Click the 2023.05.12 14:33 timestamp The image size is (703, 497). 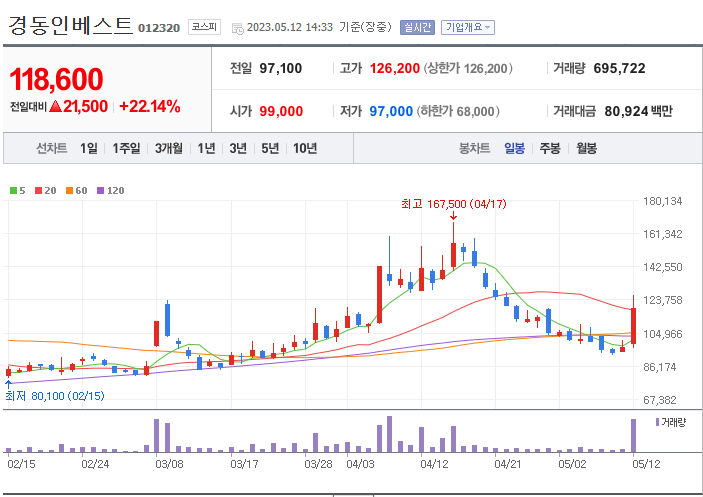coord(290,27)
